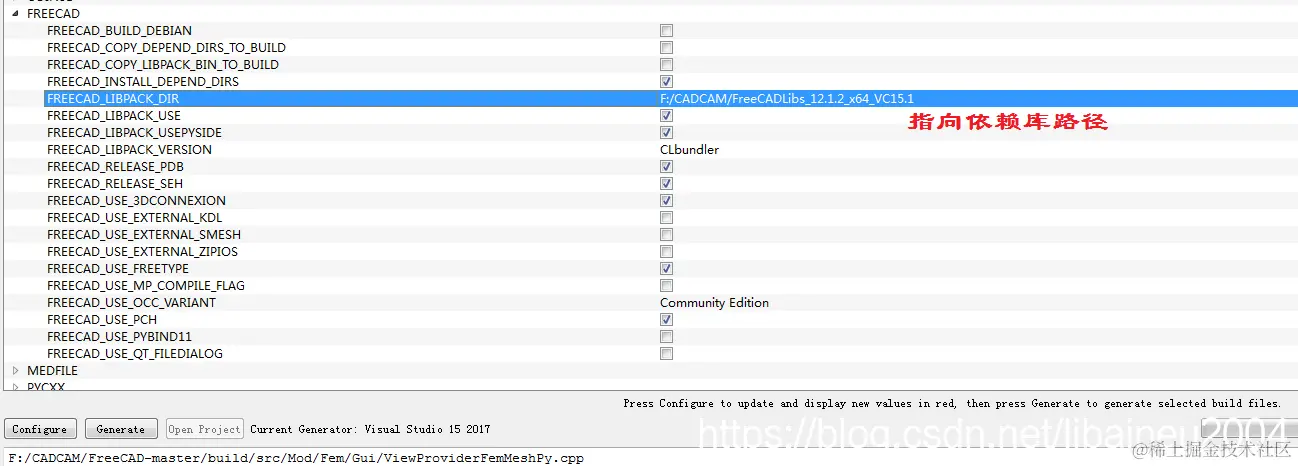The width and height of the screenshot is (1298, 466).
Task: Select the FREECAD_INSTALL_DEPEND_DIRS row name
Action: click(x=143, y=82)
